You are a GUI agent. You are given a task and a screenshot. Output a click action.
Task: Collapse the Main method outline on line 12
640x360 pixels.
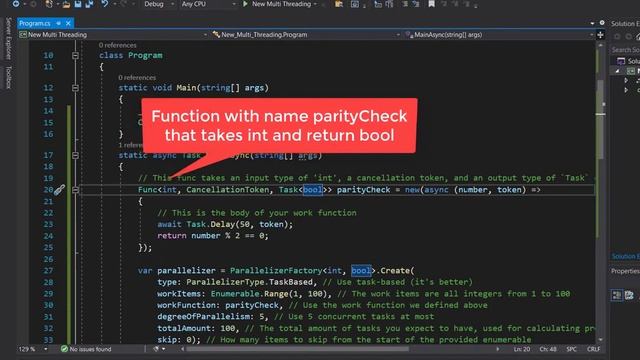[x=76, y=88]
